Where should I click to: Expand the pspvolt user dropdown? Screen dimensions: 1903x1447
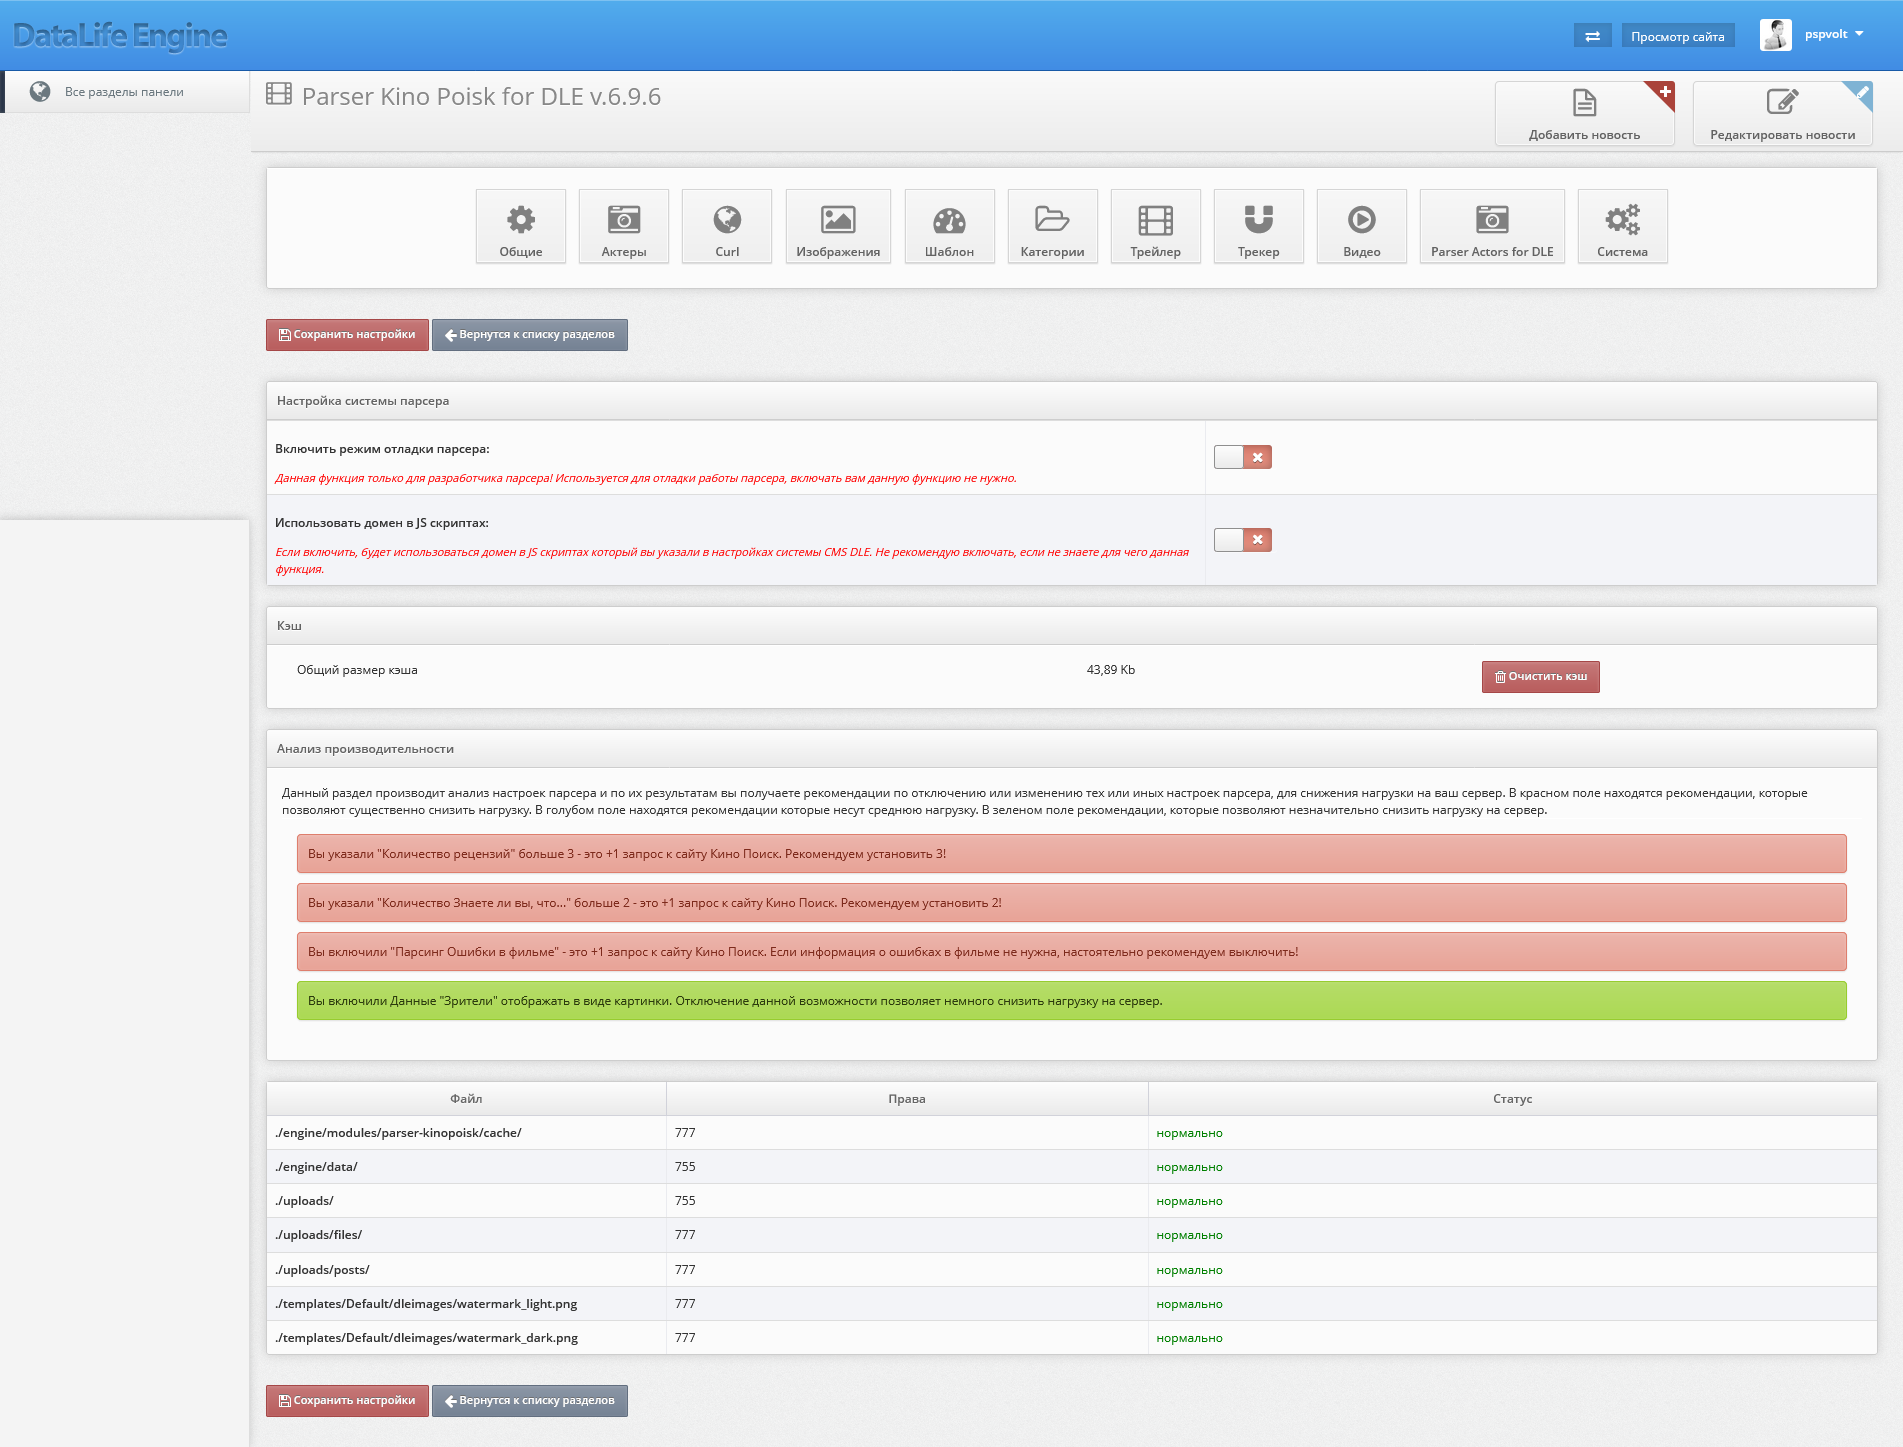coord(1834,34)
